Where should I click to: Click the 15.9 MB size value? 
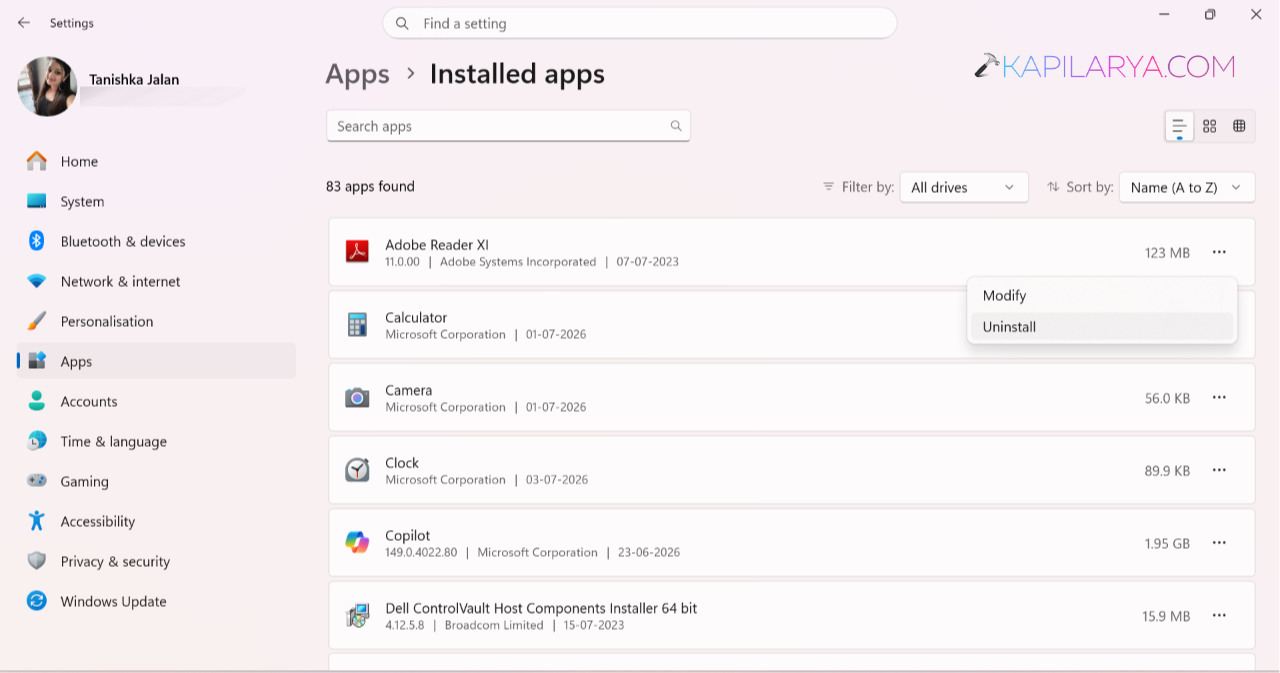(1166, 617)
